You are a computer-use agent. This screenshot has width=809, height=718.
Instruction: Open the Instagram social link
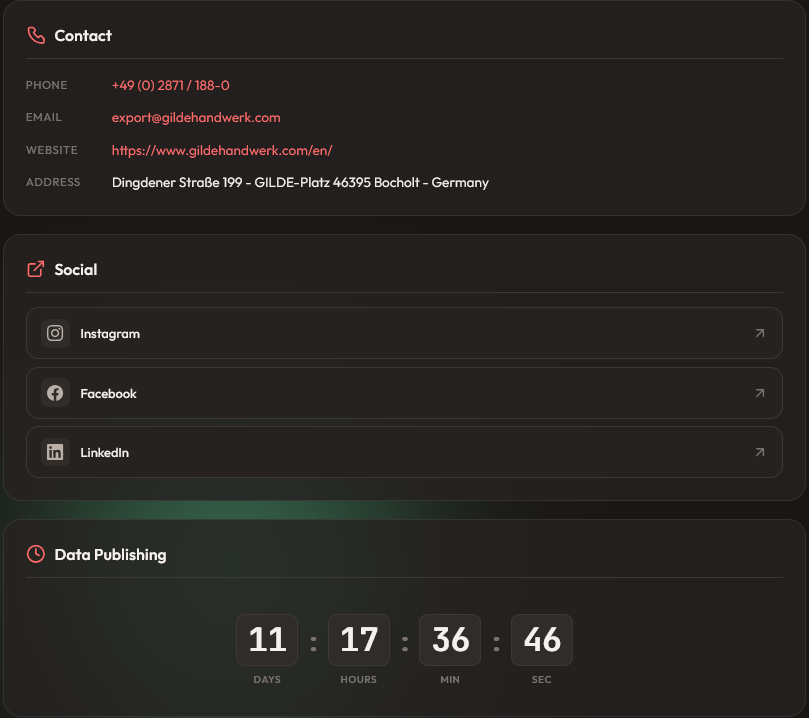tap(404, 333)
